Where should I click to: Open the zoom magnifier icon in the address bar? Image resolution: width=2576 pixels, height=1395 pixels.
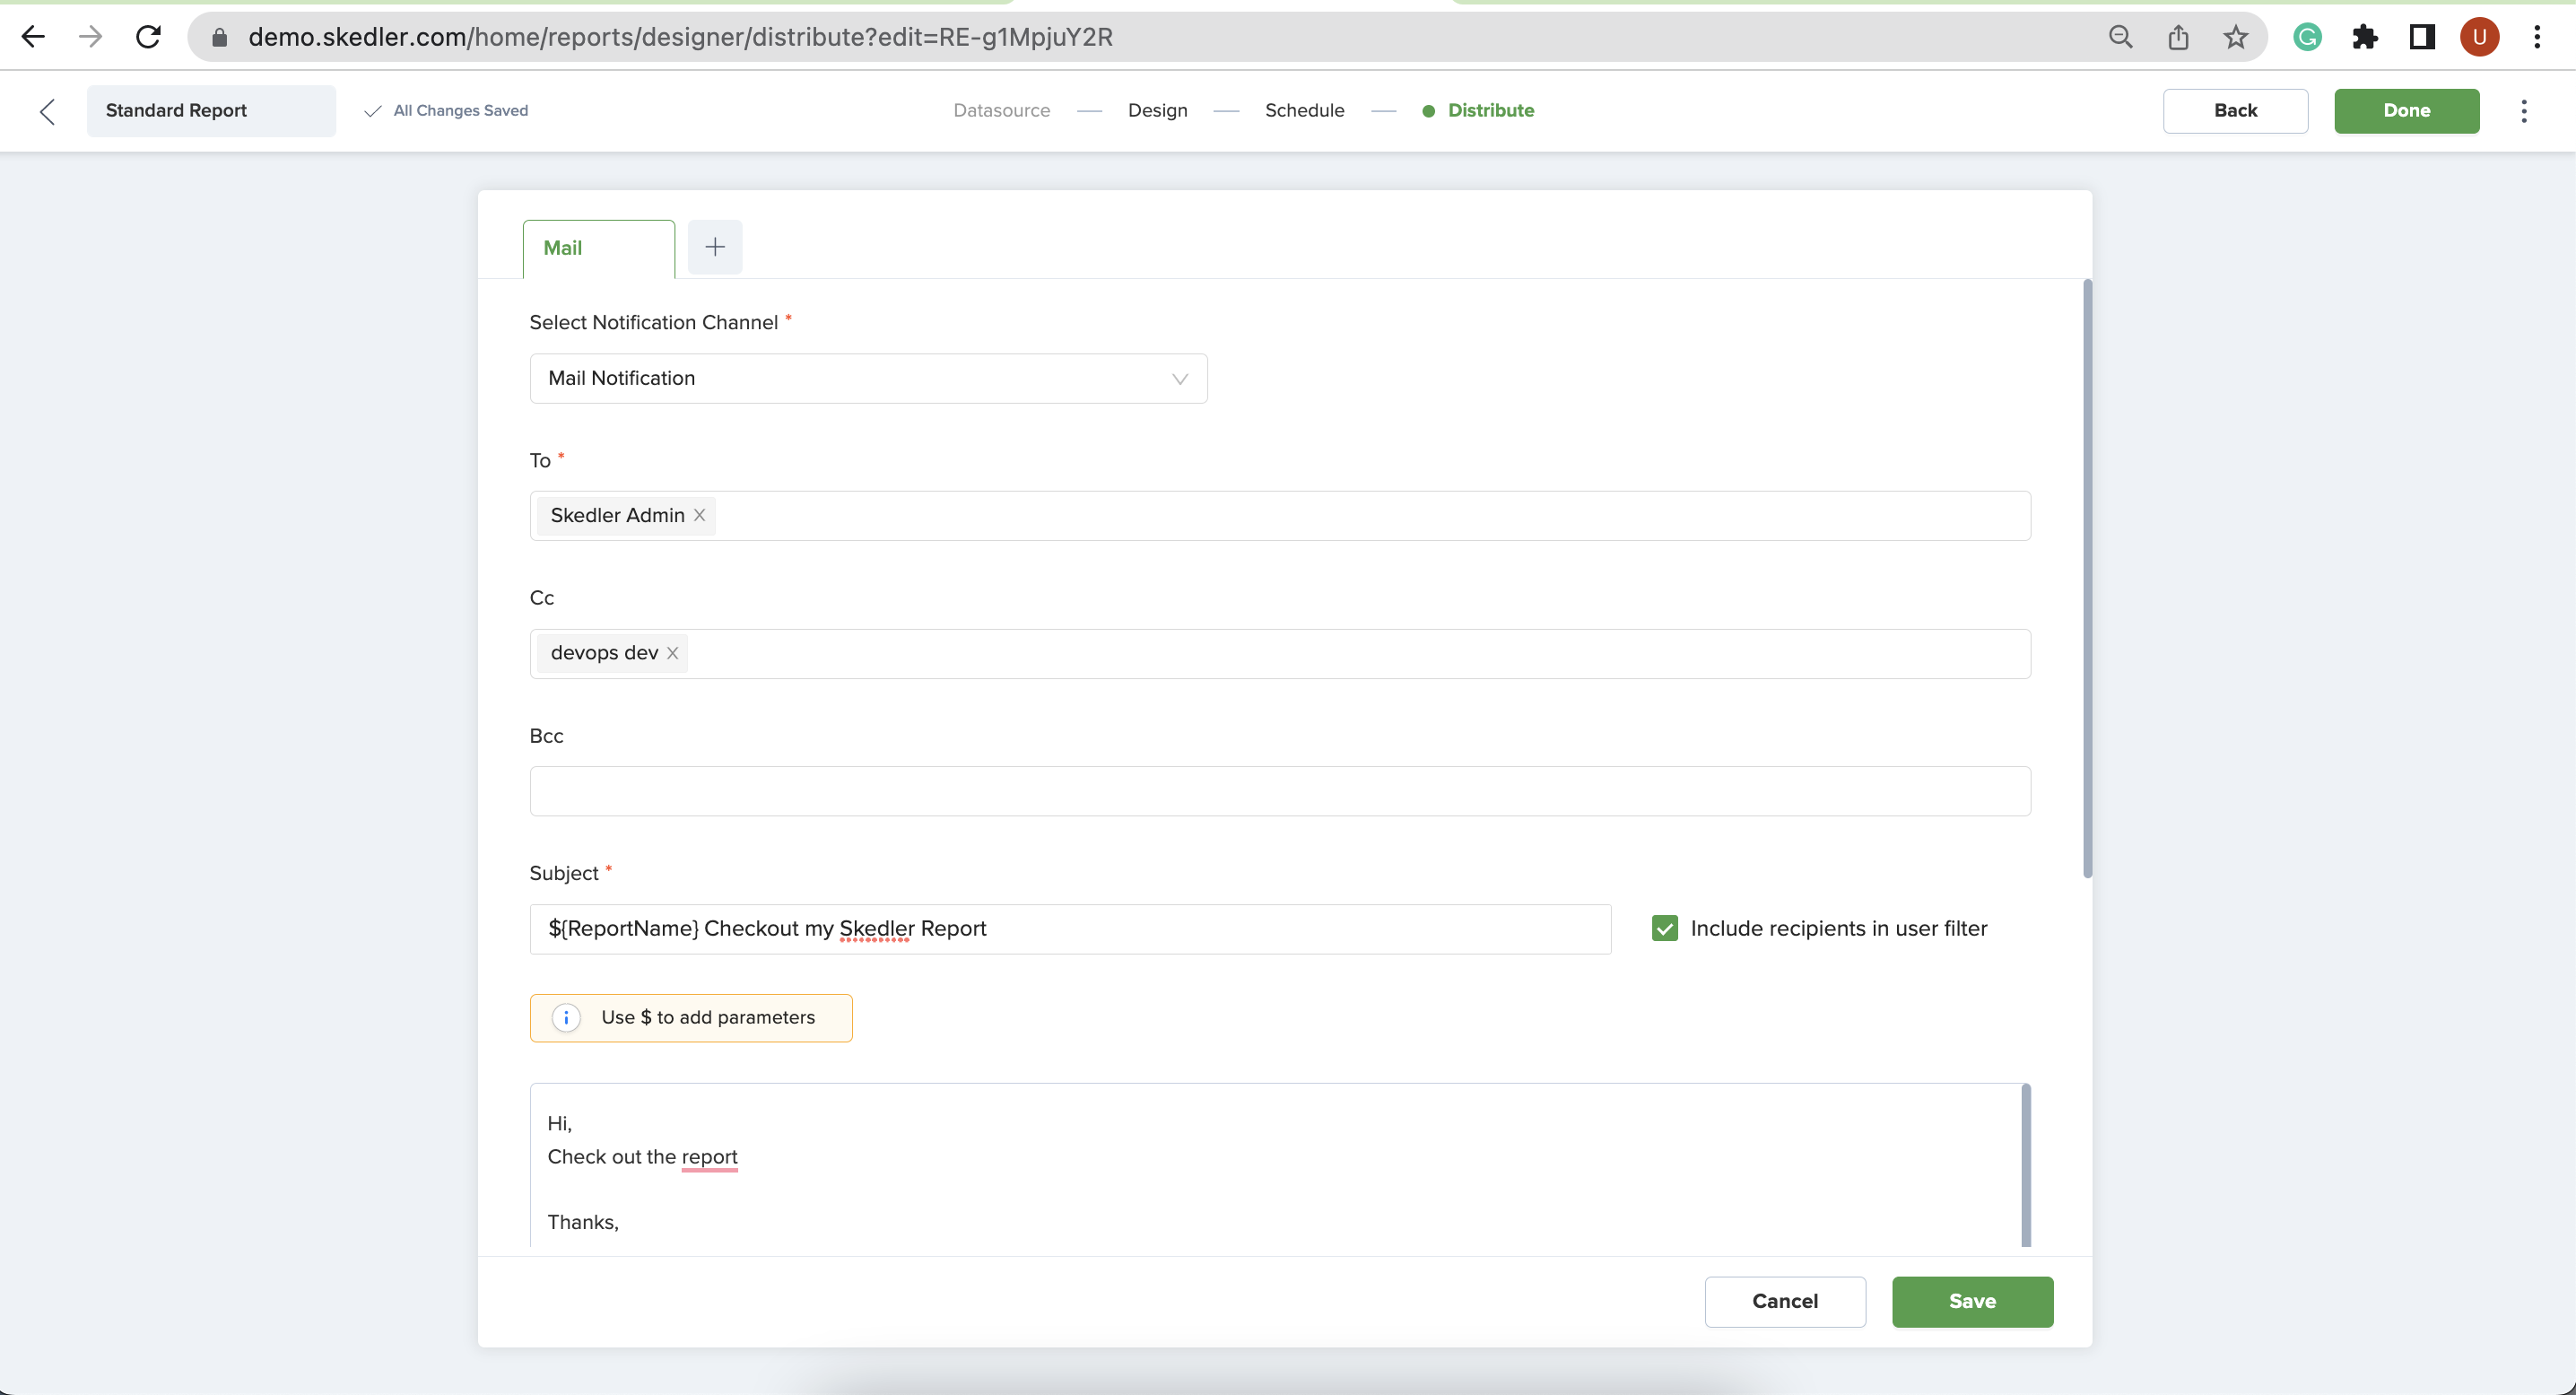(2121, 37)
